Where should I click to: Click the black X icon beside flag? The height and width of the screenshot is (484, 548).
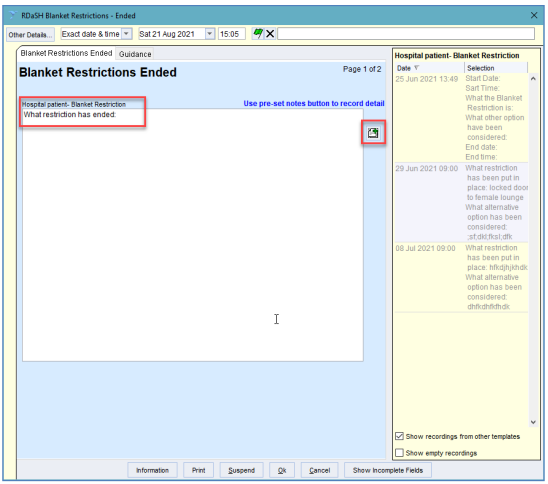[x=270, y=34]
